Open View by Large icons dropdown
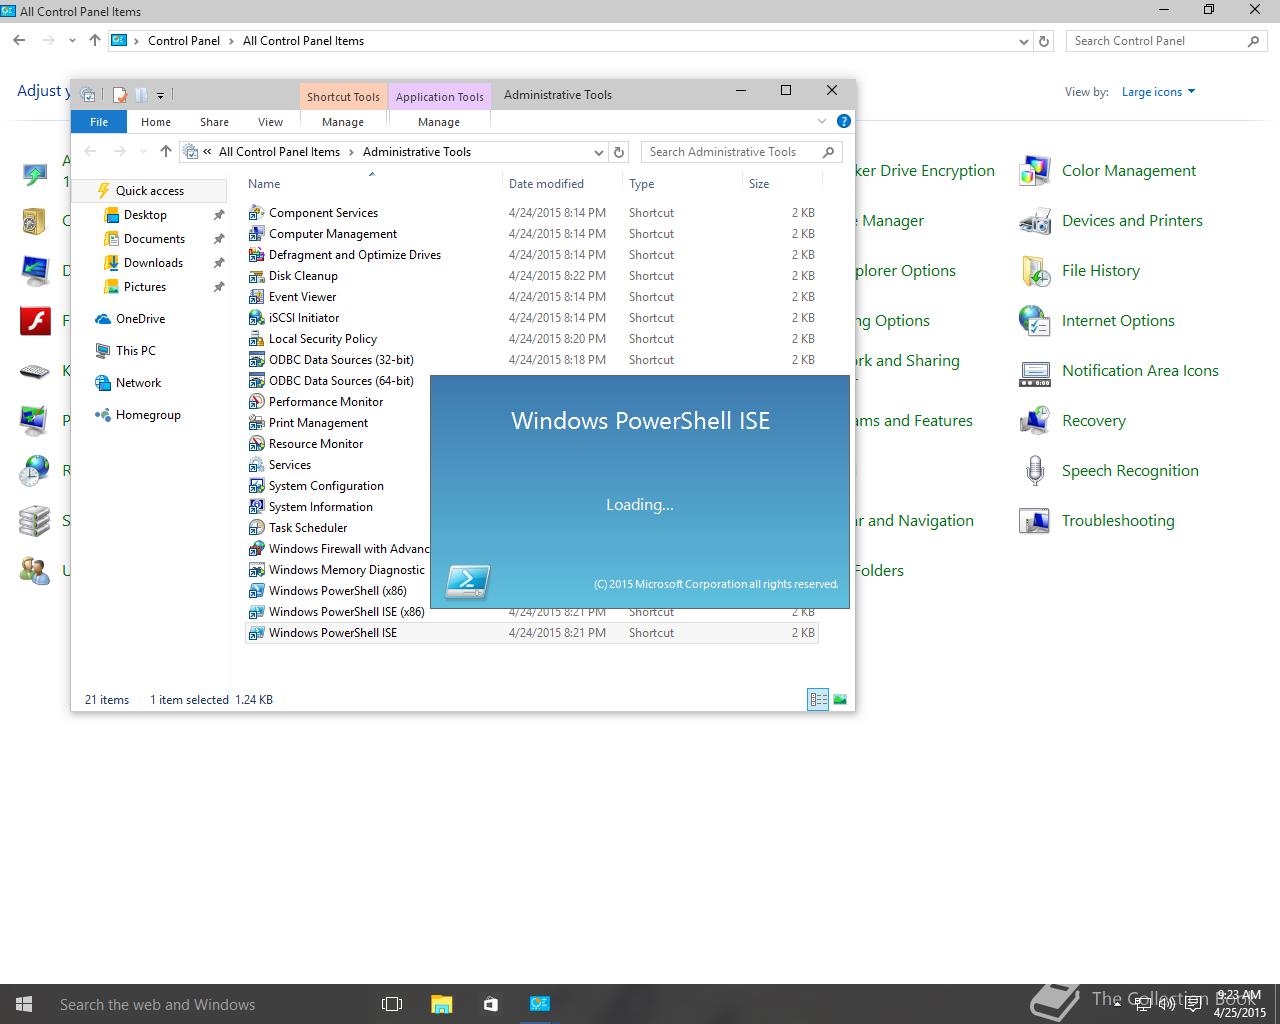Viewport: 1280px width, 1024px height. point(1158,92)
